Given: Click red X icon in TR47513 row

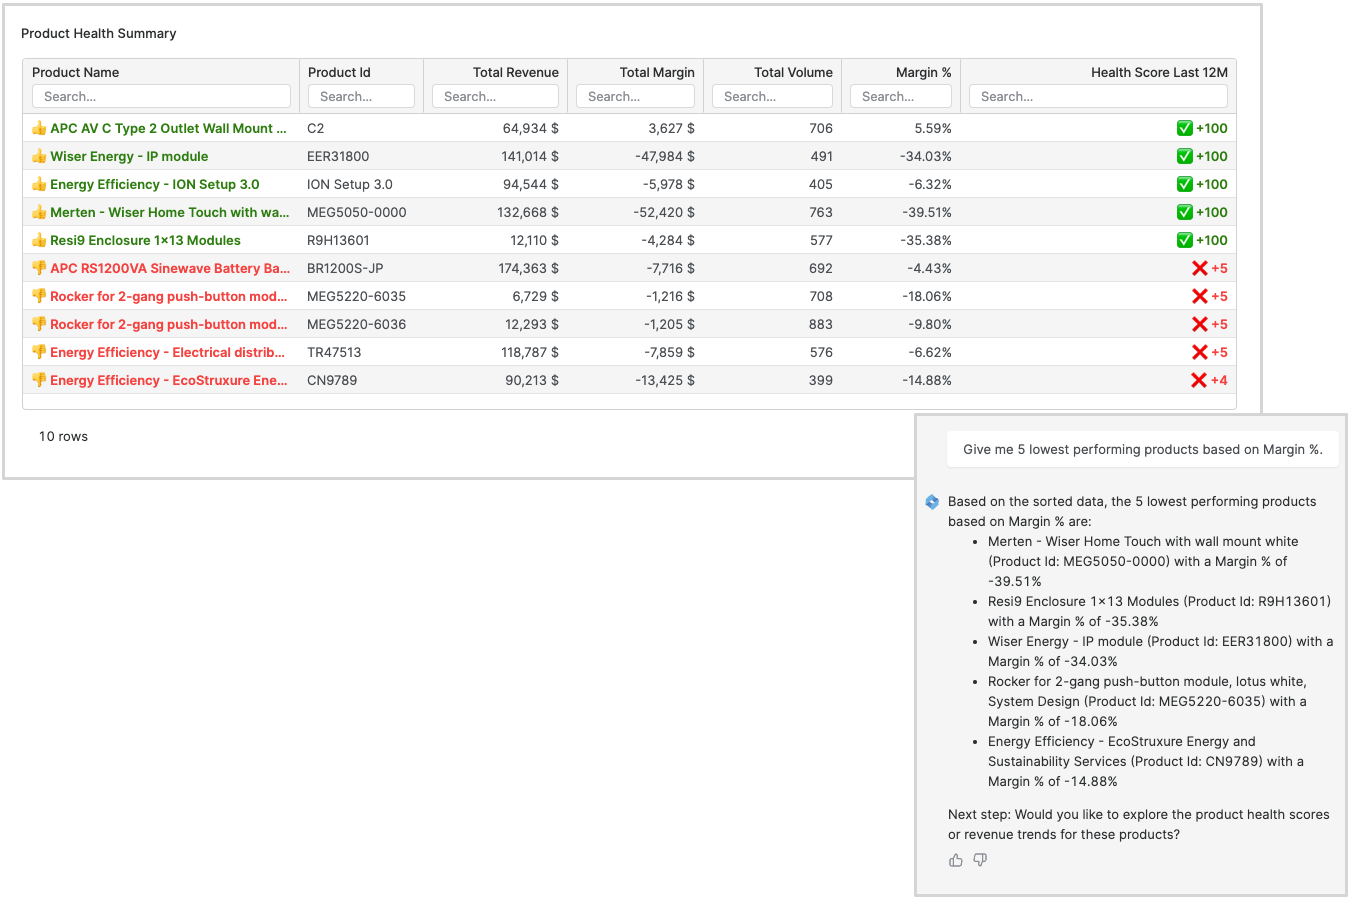Looking at the screenshot, I should pos(1200,352).
